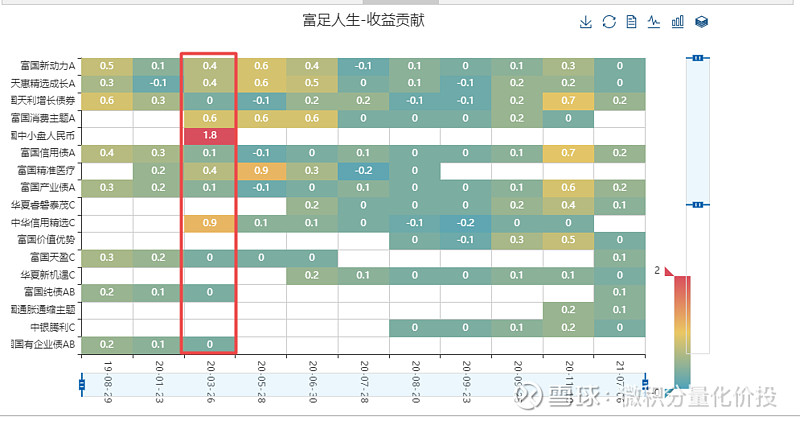Image resolution: width=800 pixels, height=421 pixels.
Task: Click the 20-08-20 date axis label
Action: pyautogui.click(x=415, y=382)
